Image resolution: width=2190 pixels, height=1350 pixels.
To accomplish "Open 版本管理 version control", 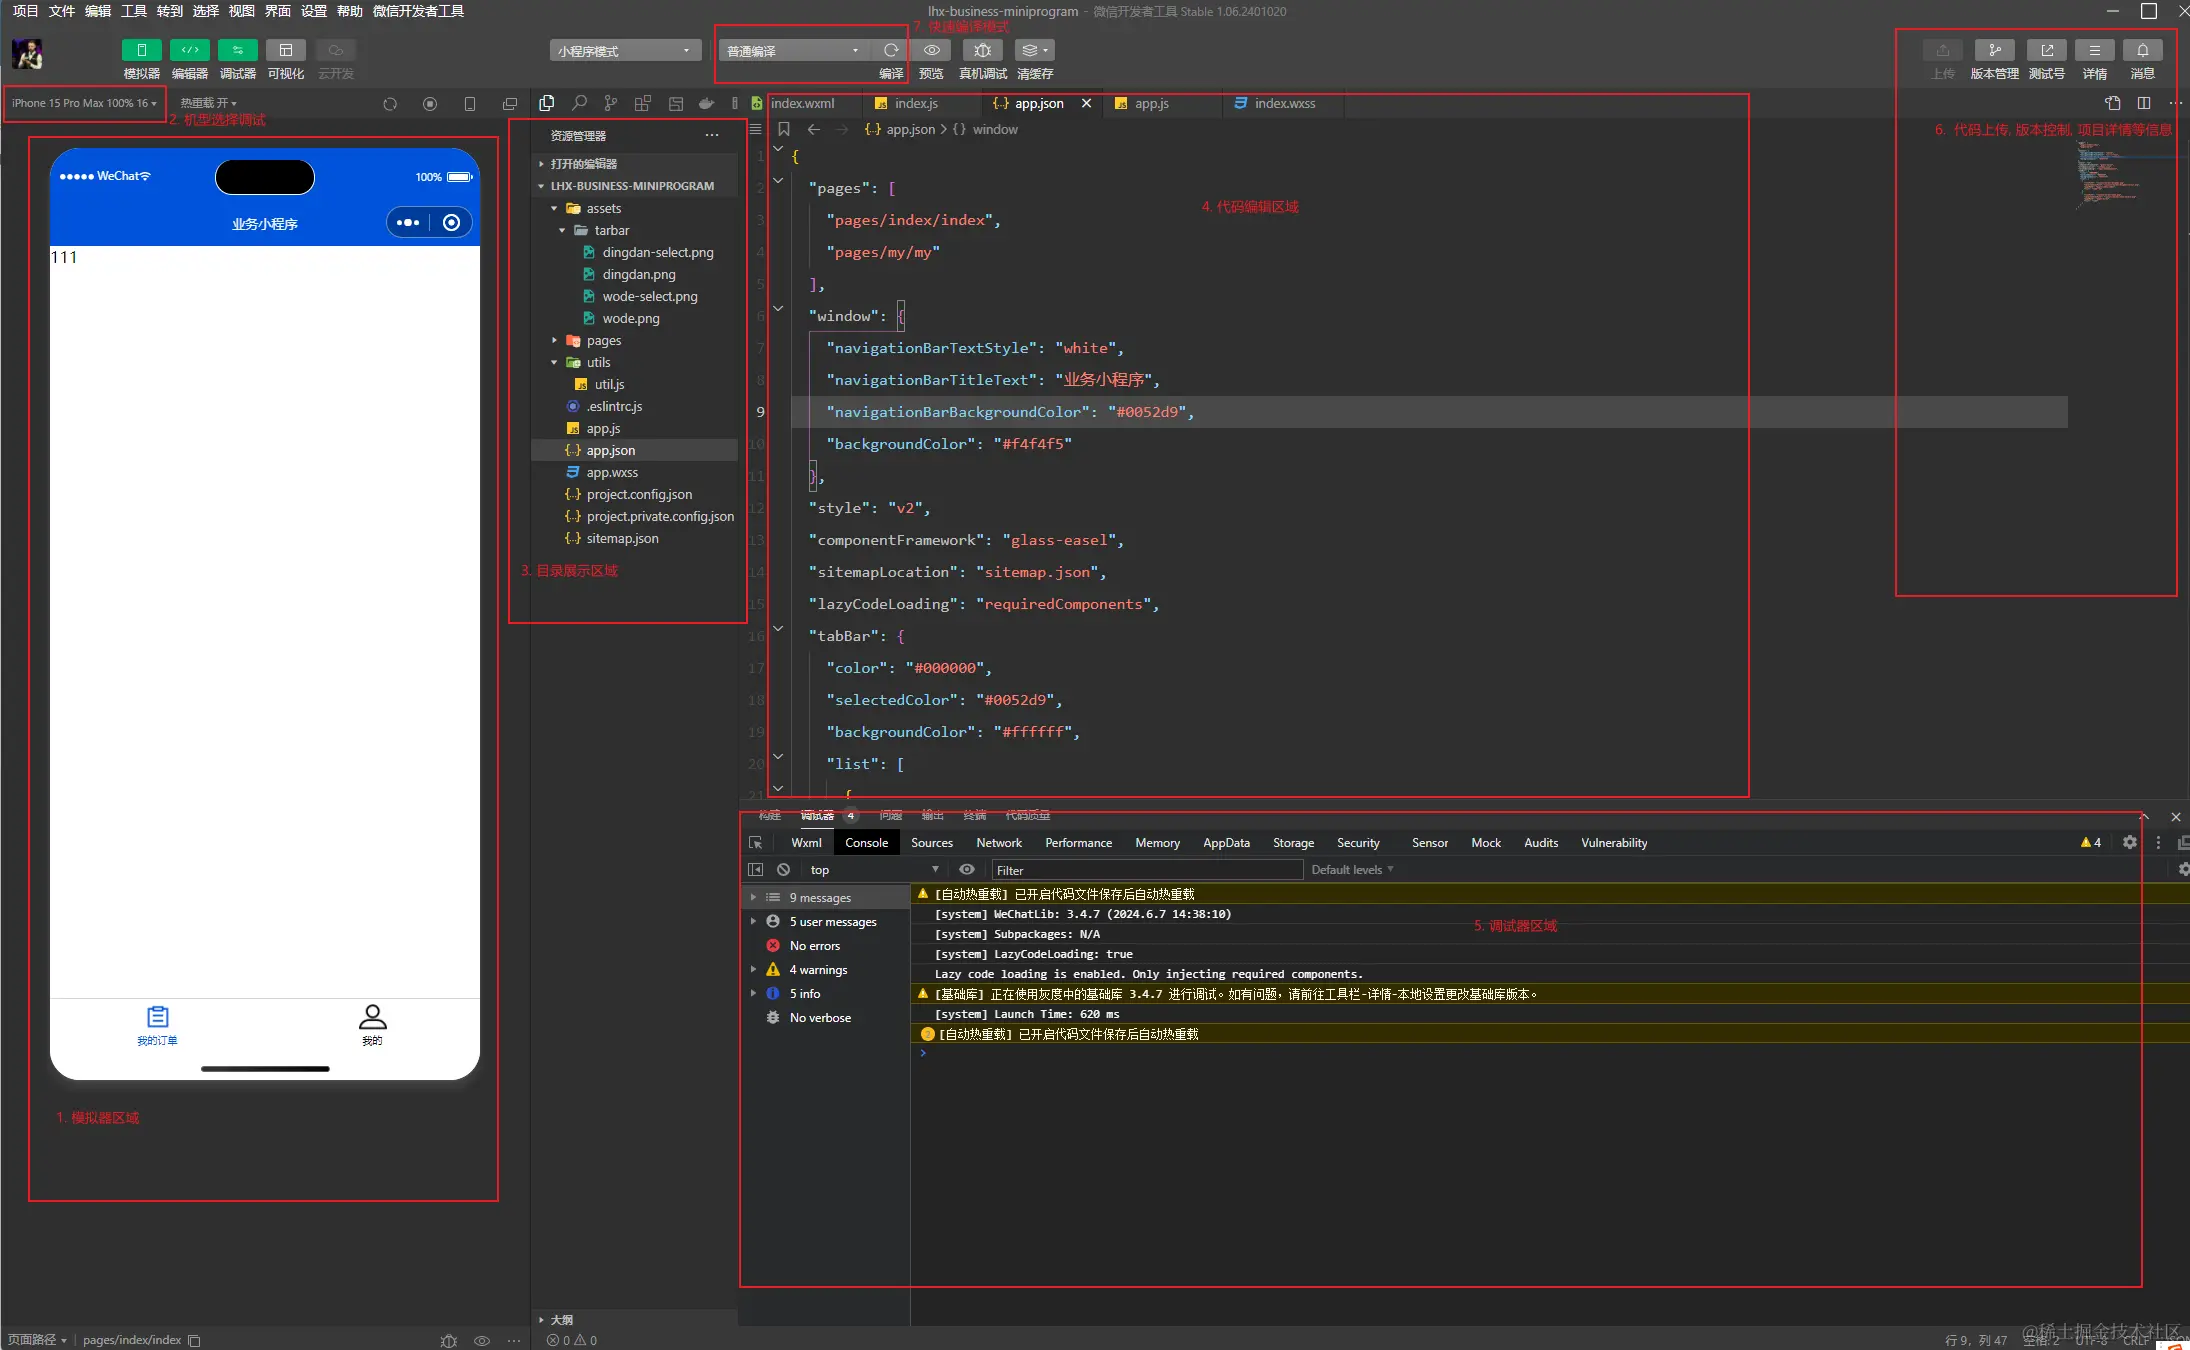I will click(x=1994, y=50).
